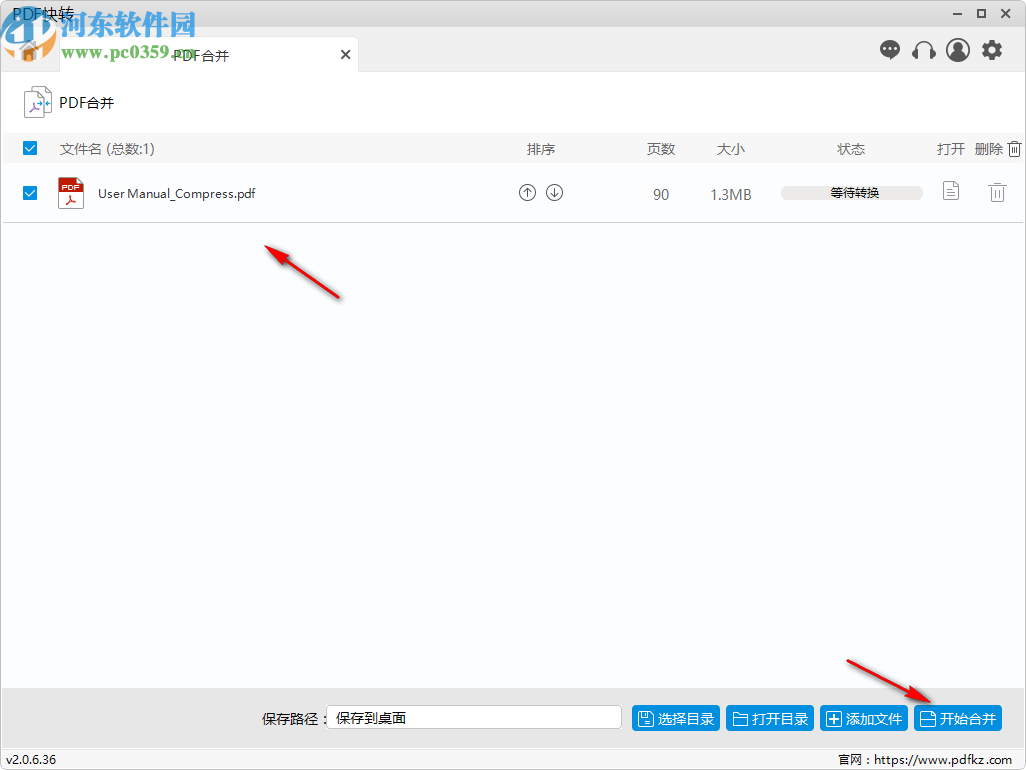The width and height of the screenshot is (1026, 770).
Task: Open the feedback message icon
Action: coord(889,50)
